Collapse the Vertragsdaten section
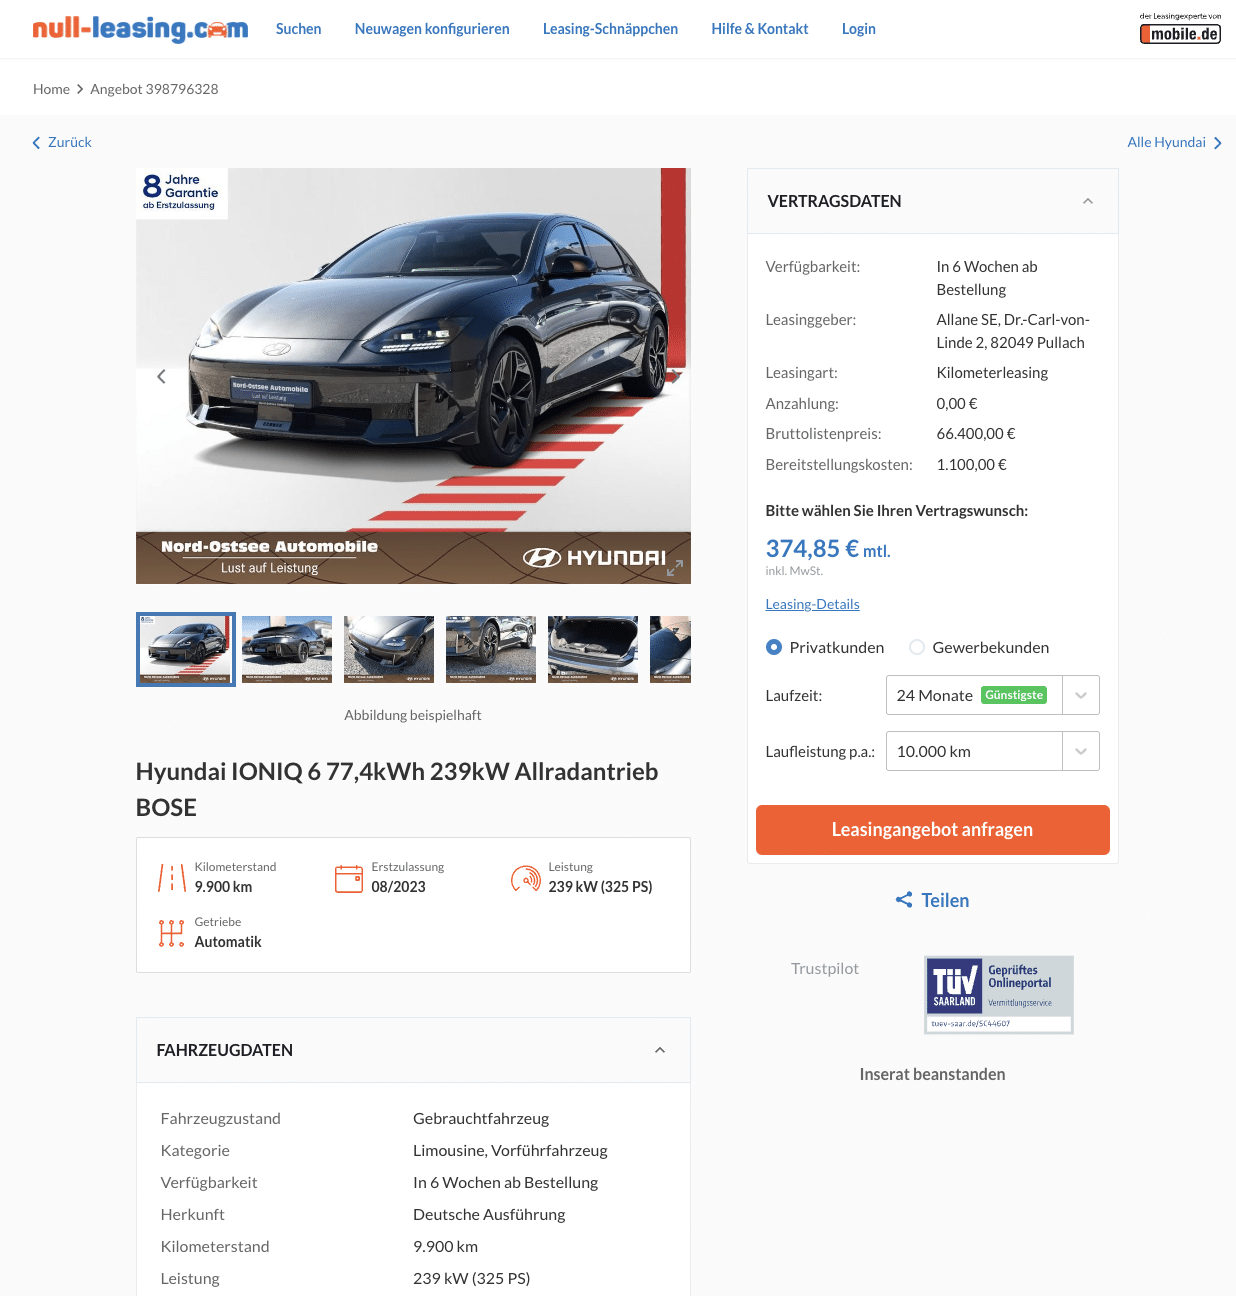The width and height of the screenshot is (1236, 1296). [x=1088, y=201]
